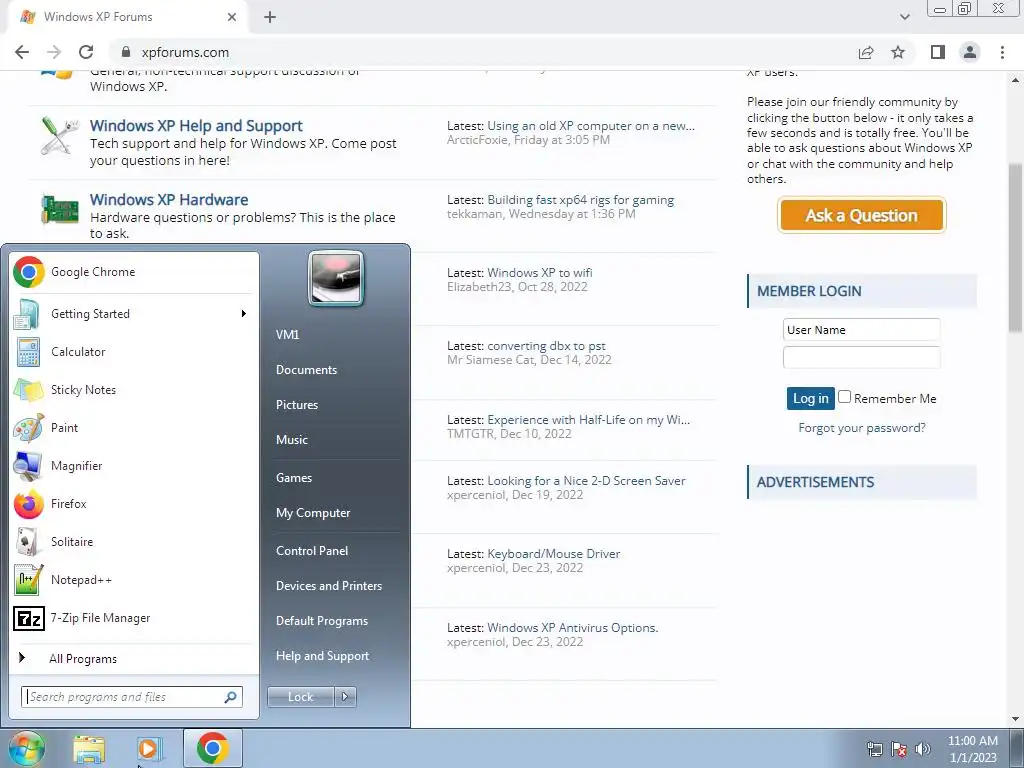Launch Solitaire from the Start menu

pyautogui.click(x=135, y=541)
